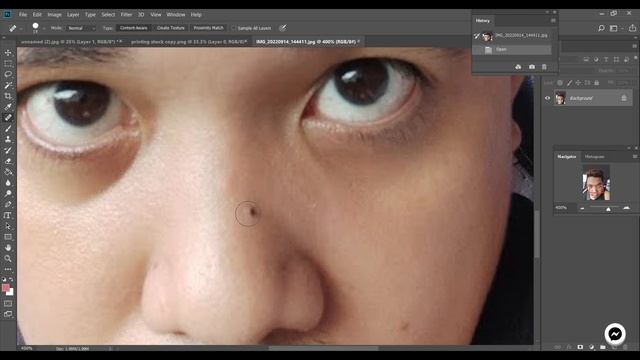Toggle lock all padlock in Layers panel

coord(597,83)
